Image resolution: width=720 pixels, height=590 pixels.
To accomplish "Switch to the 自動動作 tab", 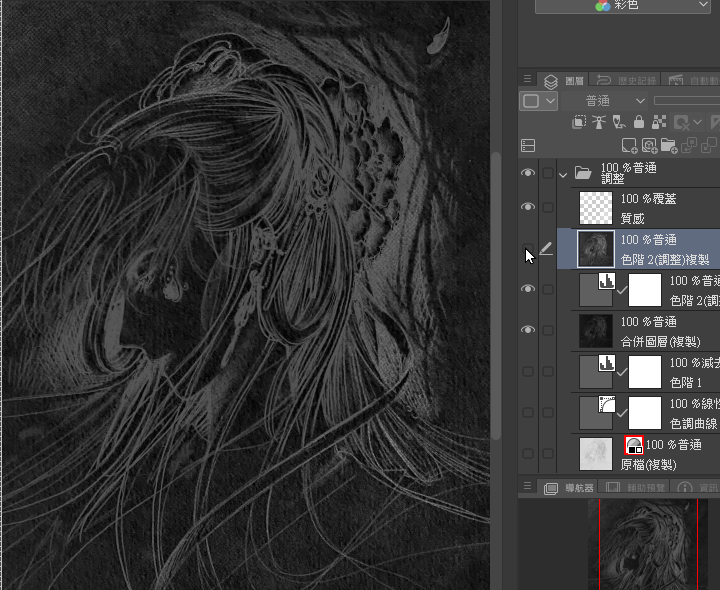I will [x=693, y=81].
